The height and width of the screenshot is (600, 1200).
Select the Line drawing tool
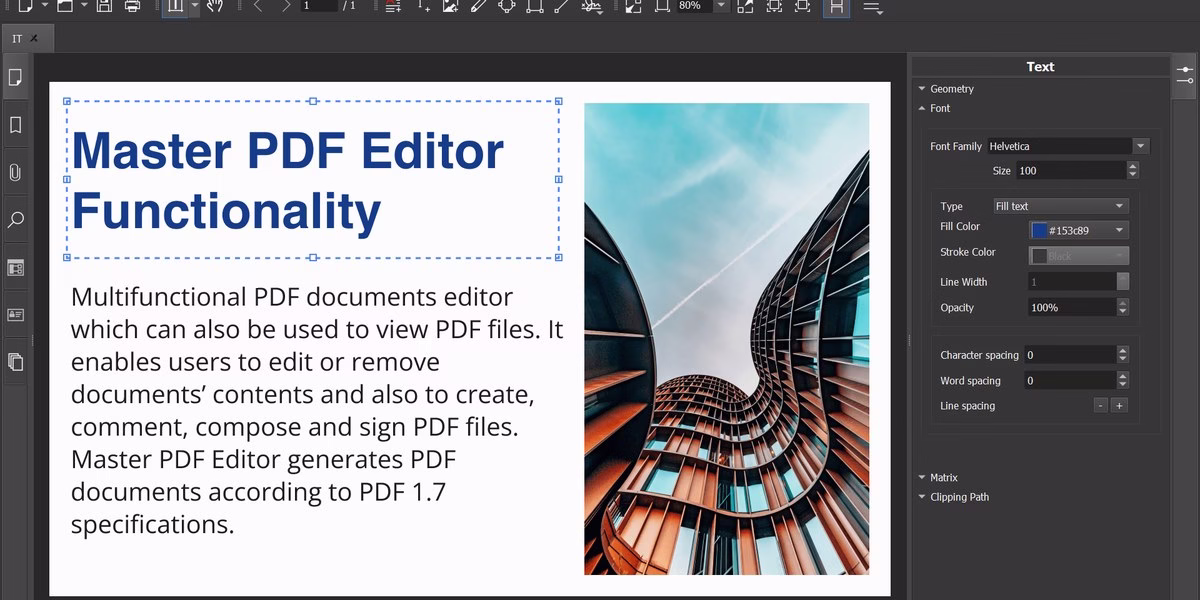[x=562, y=7]
